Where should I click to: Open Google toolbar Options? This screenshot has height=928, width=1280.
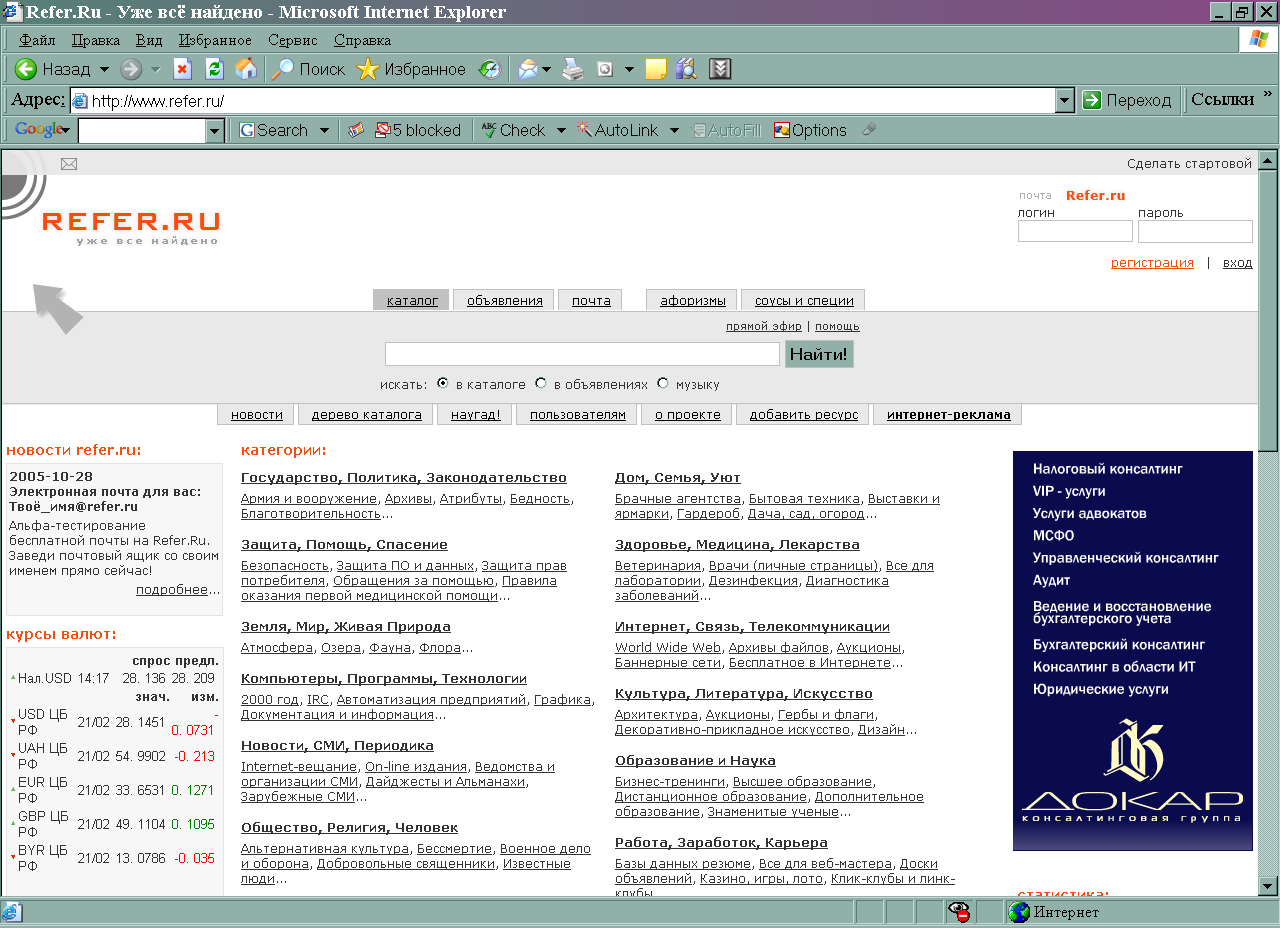point(810,130)
